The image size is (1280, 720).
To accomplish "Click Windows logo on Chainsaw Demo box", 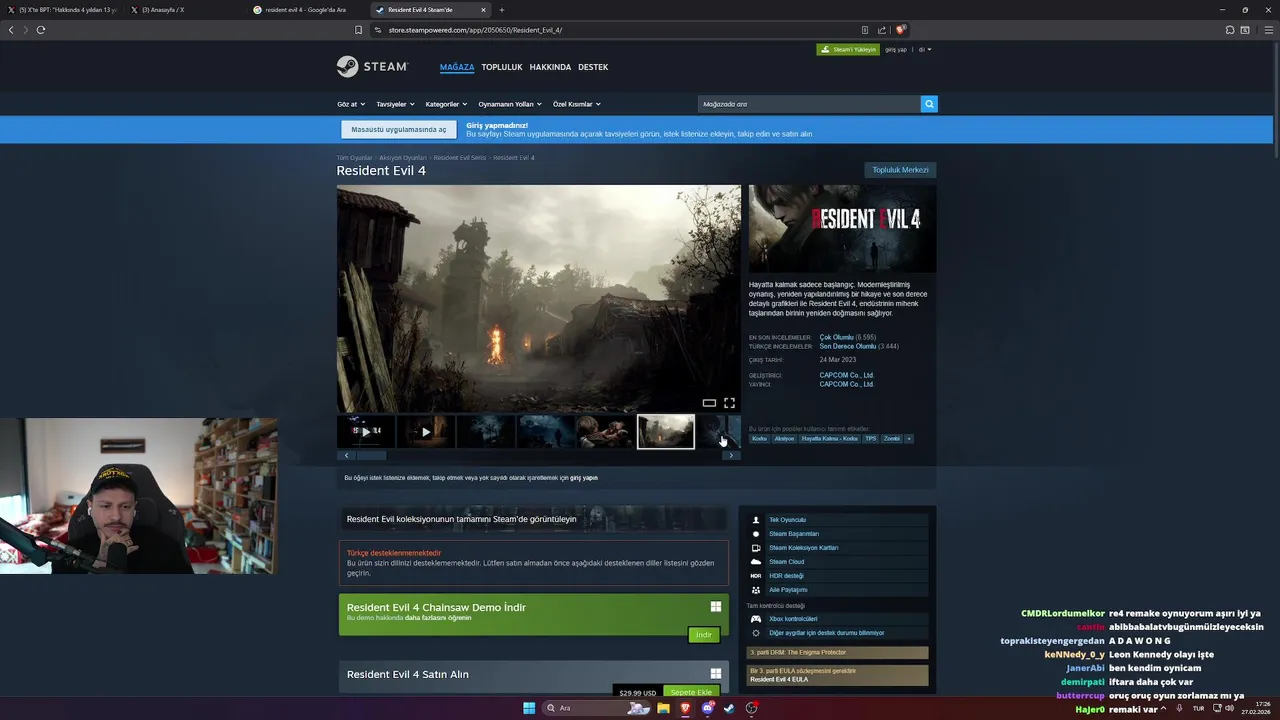I will tap(716, 607).
